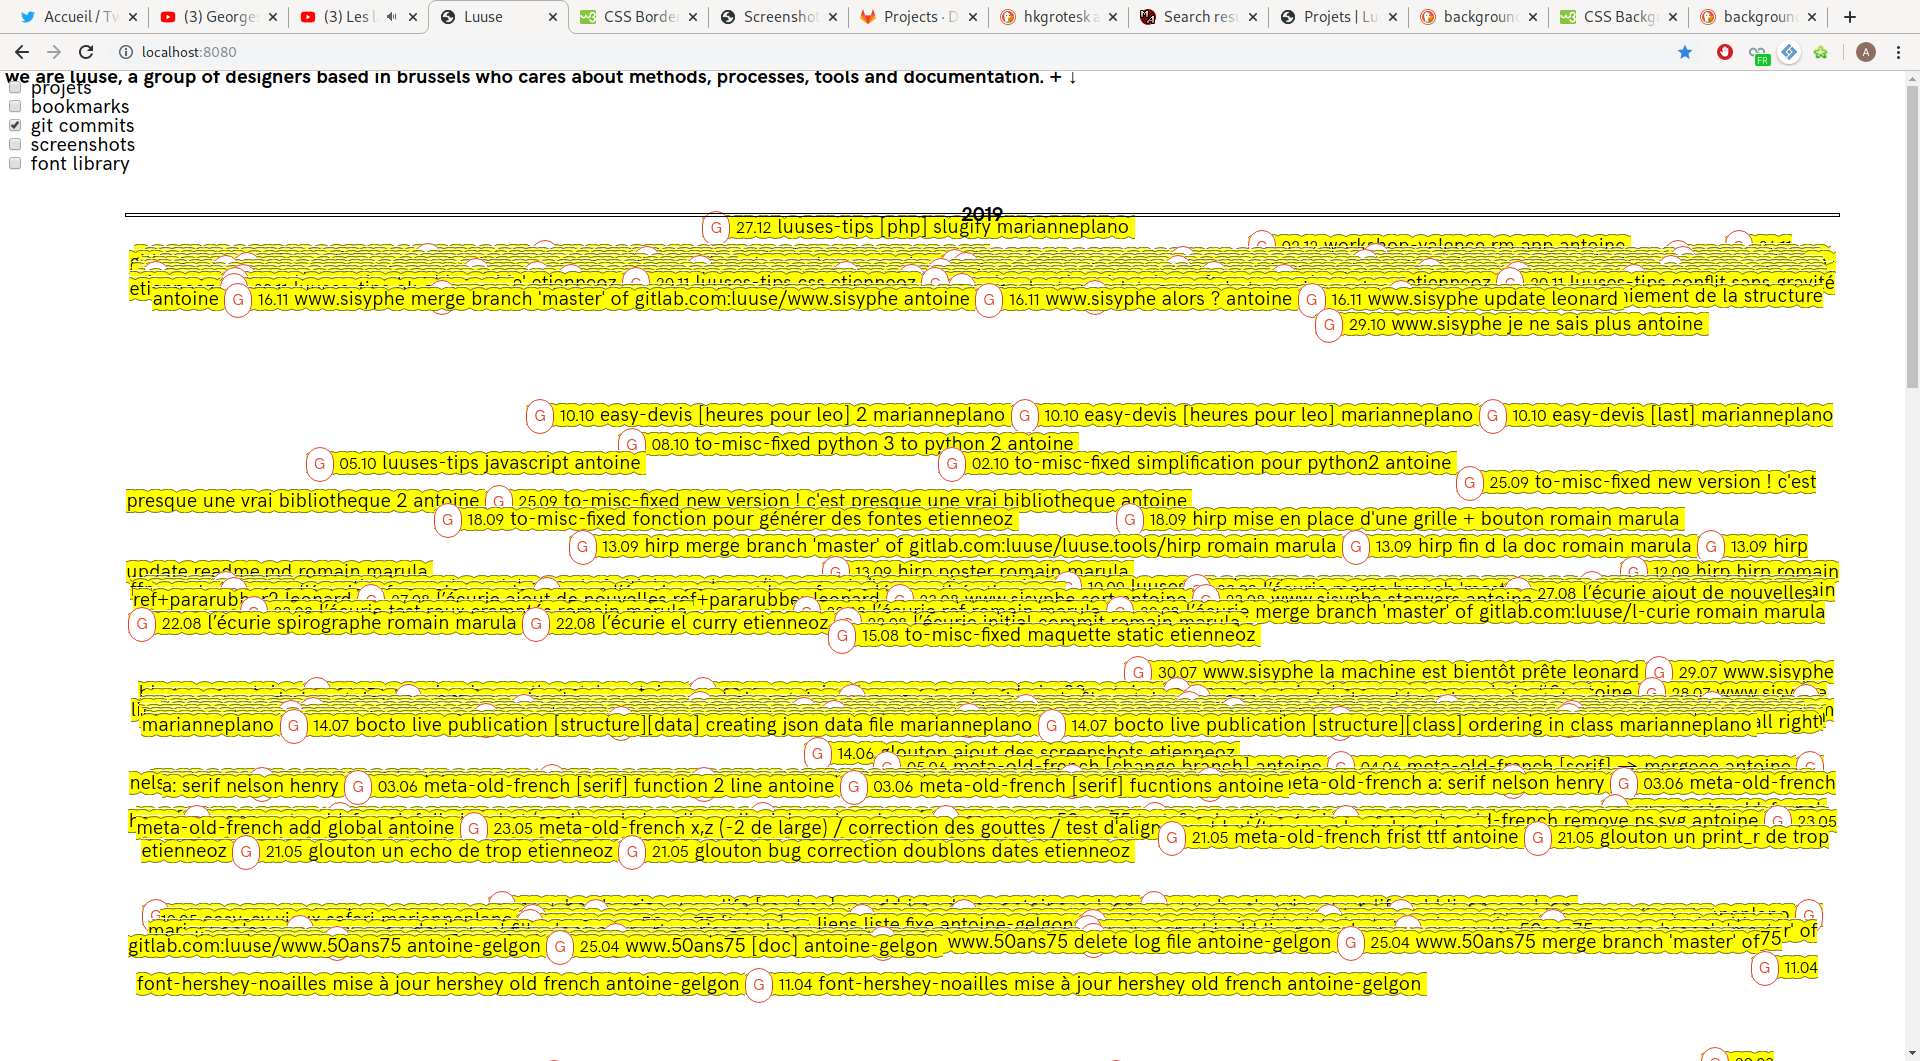
Task: Bookmark this page with the star icon
Action: pos(1685,52)
